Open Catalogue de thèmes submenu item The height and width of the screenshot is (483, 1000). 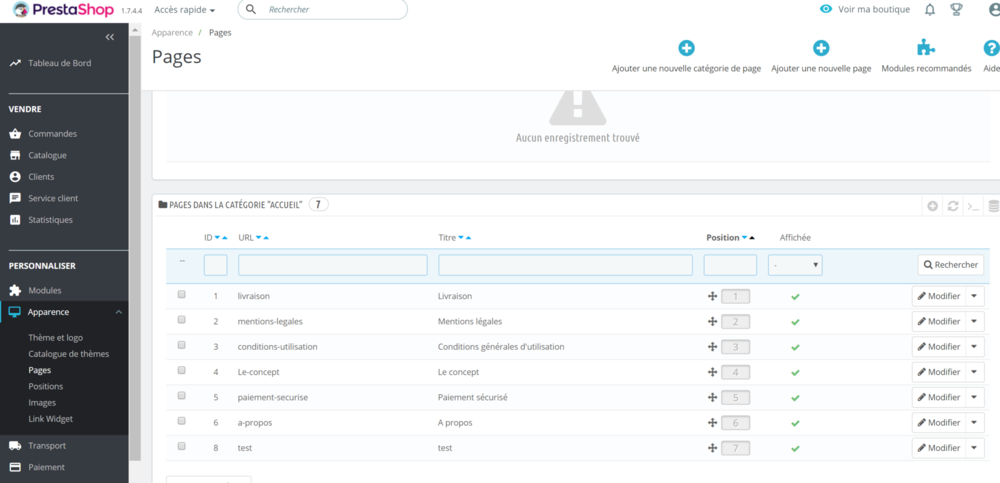coord(69,353)
